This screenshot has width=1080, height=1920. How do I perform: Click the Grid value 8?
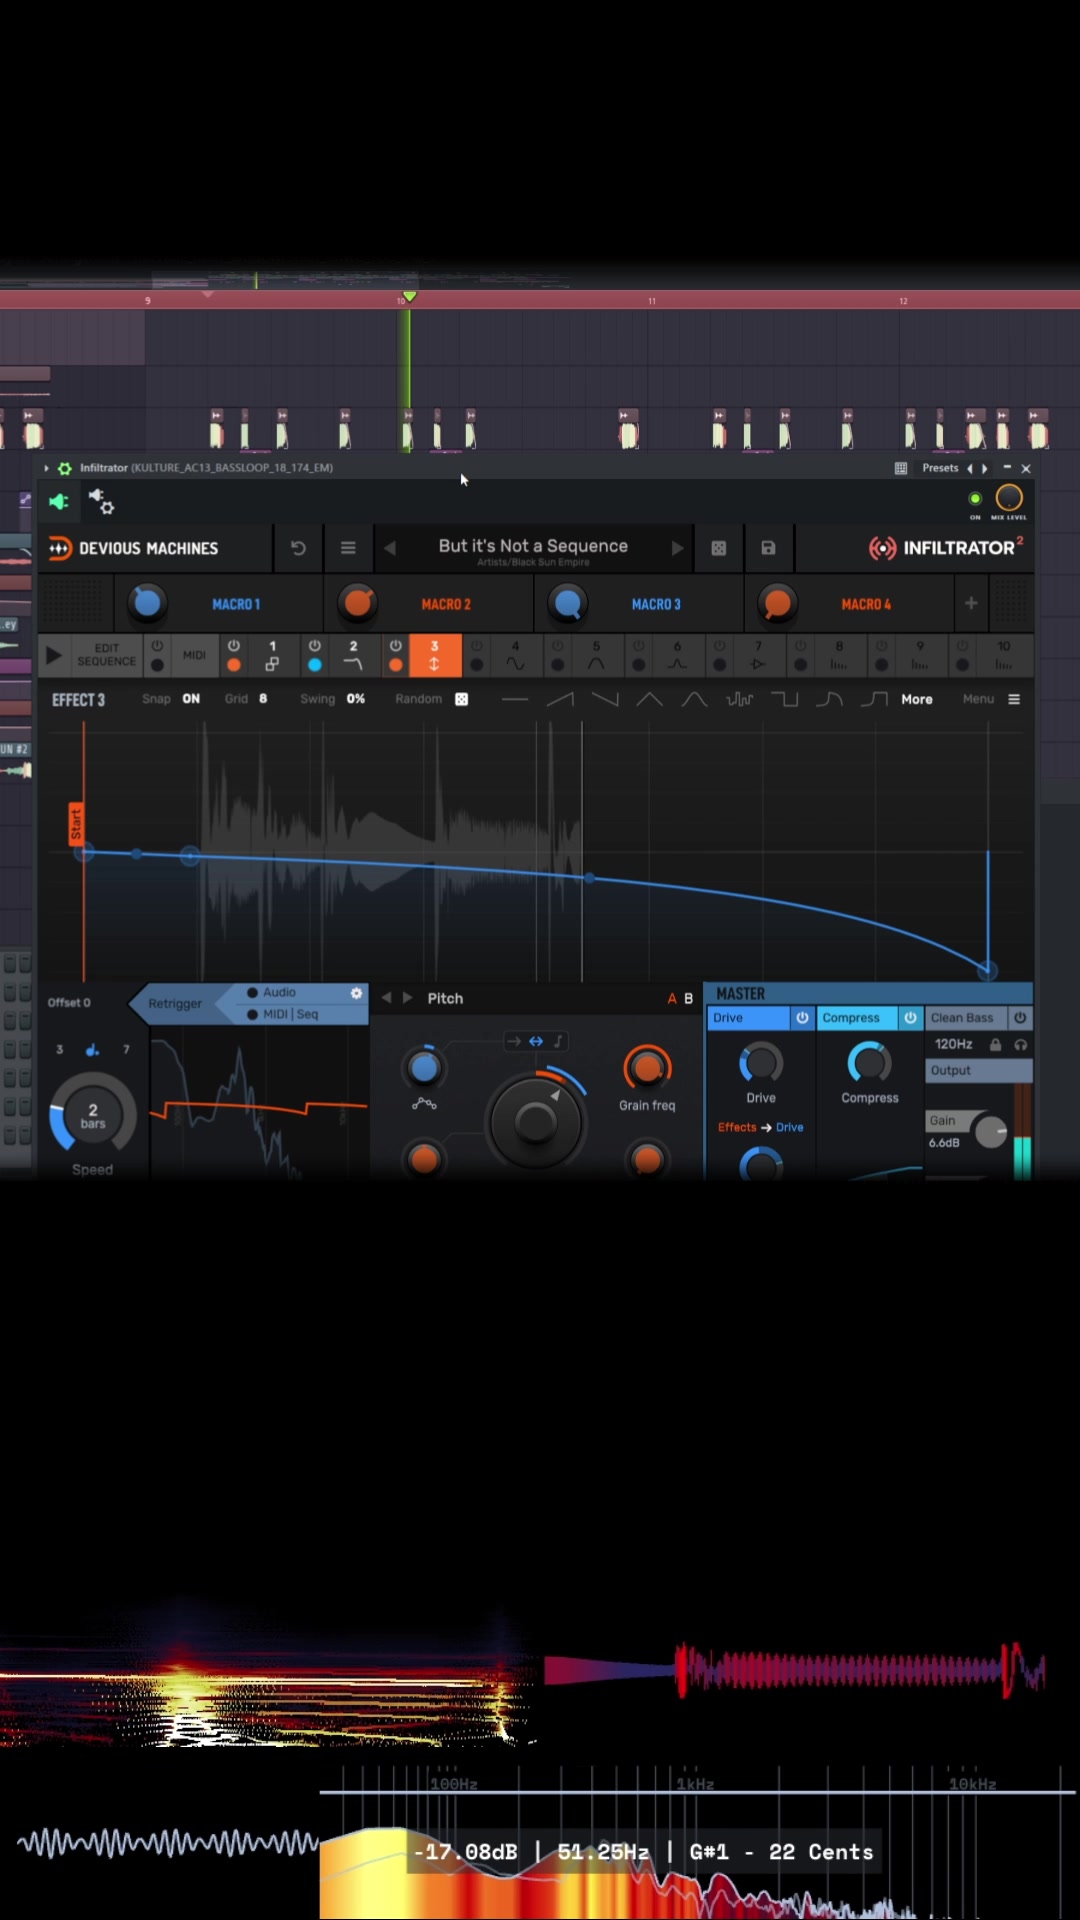[x=263, y=699]
